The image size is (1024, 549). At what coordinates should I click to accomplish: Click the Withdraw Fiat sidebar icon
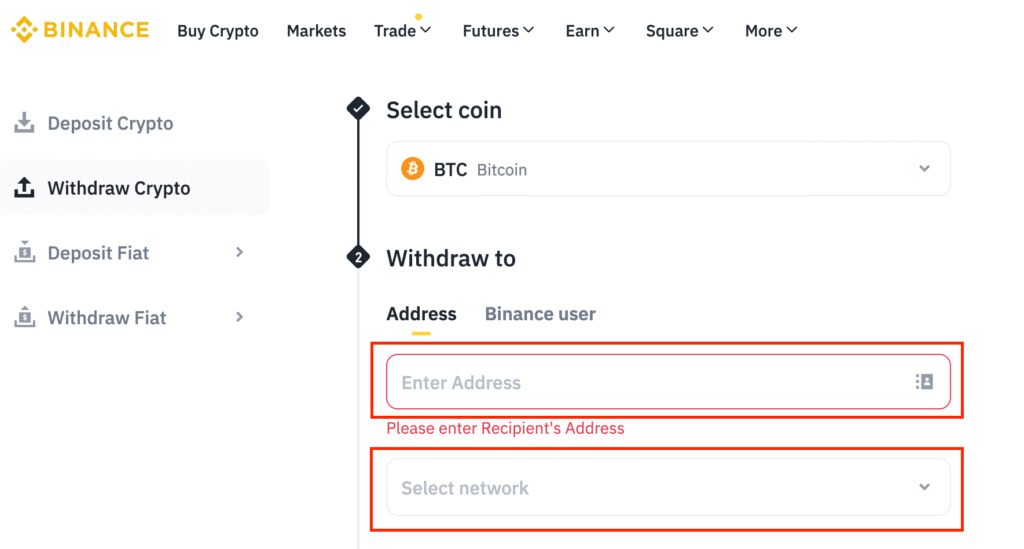pos(24,318)
